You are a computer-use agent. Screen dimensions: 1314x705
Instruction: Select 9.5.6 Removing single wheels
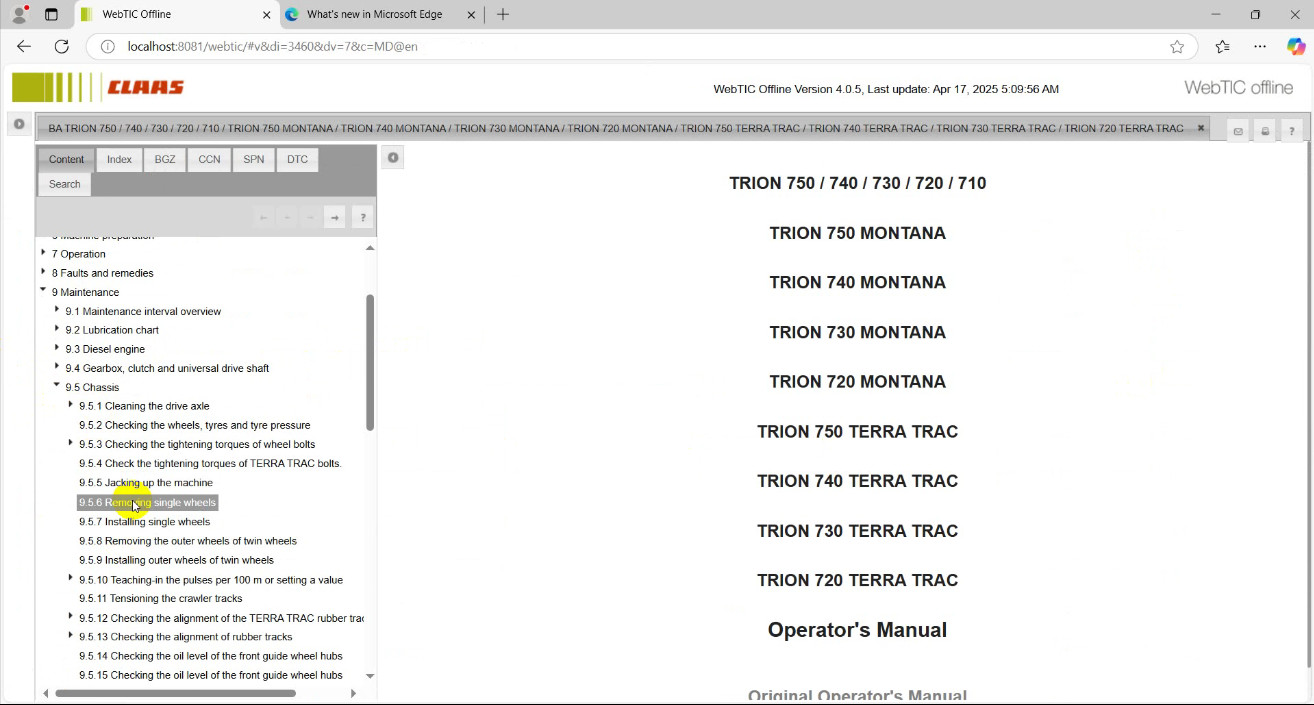pos(148,502)
